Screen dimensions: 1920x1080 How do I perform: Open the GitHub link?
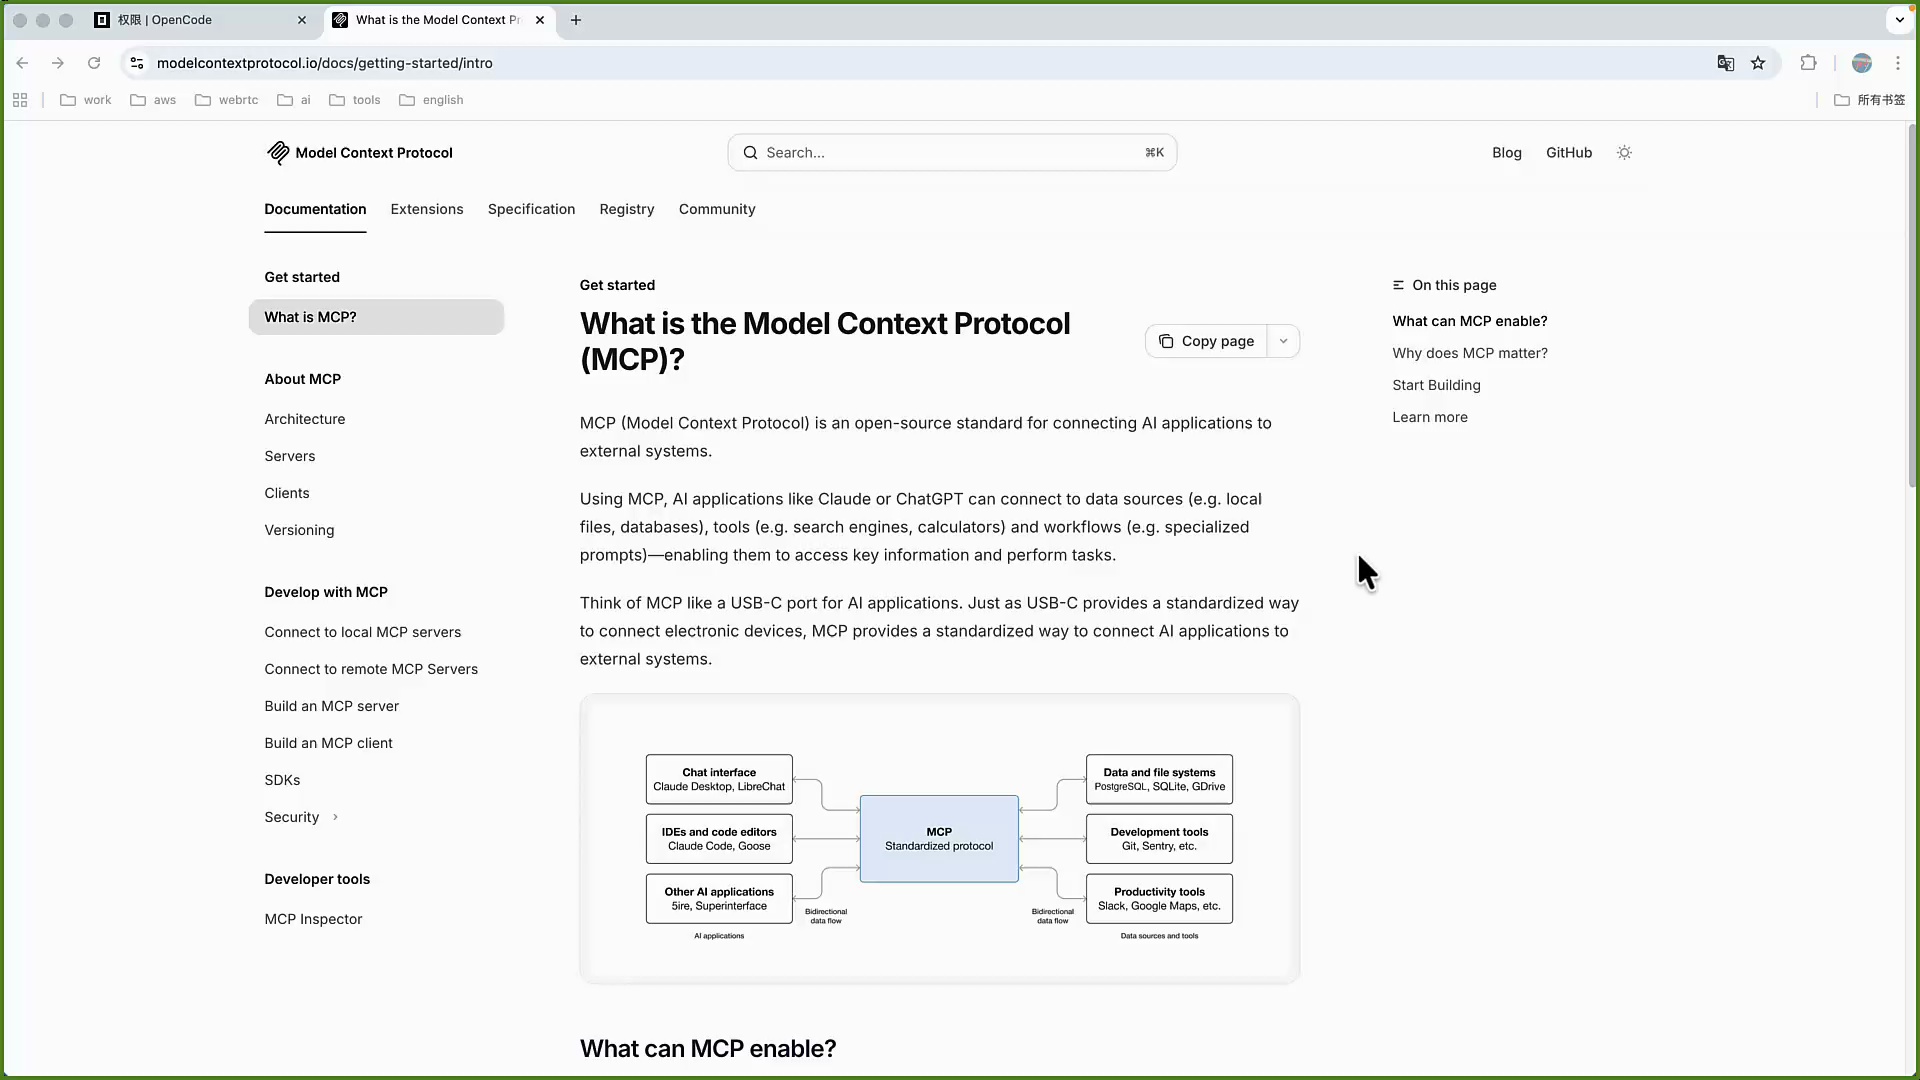1568,153
